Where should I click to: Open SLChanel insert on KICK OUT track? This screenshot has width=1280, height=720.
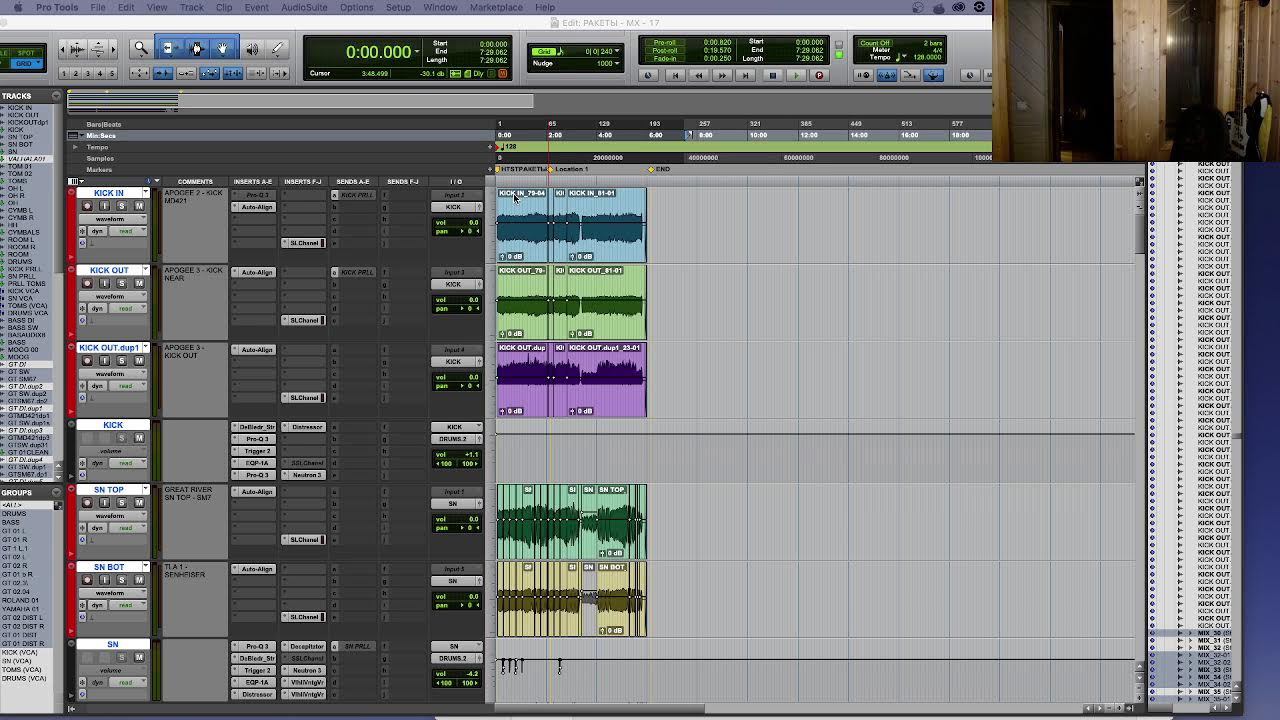click(304, 320)
